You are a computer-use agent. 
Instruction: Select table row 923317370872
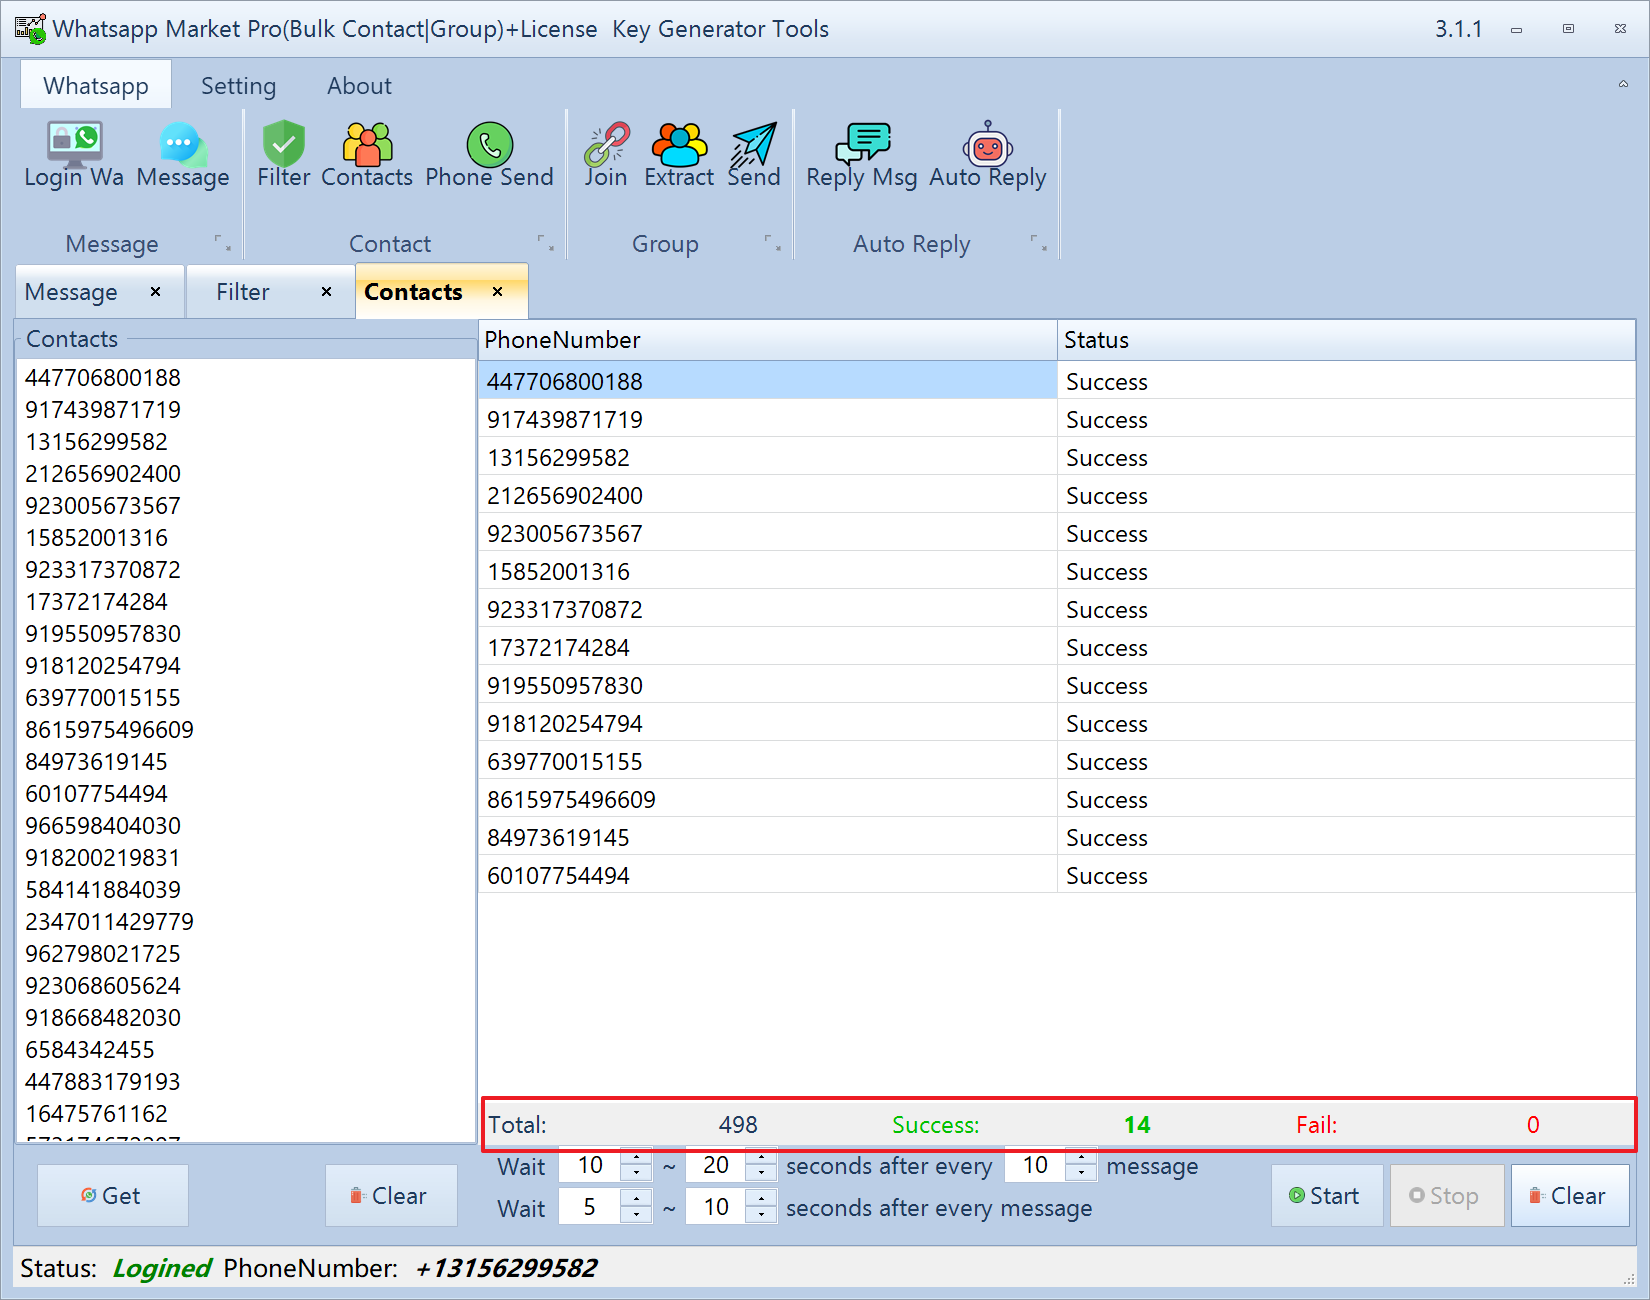click(1057, 609)
